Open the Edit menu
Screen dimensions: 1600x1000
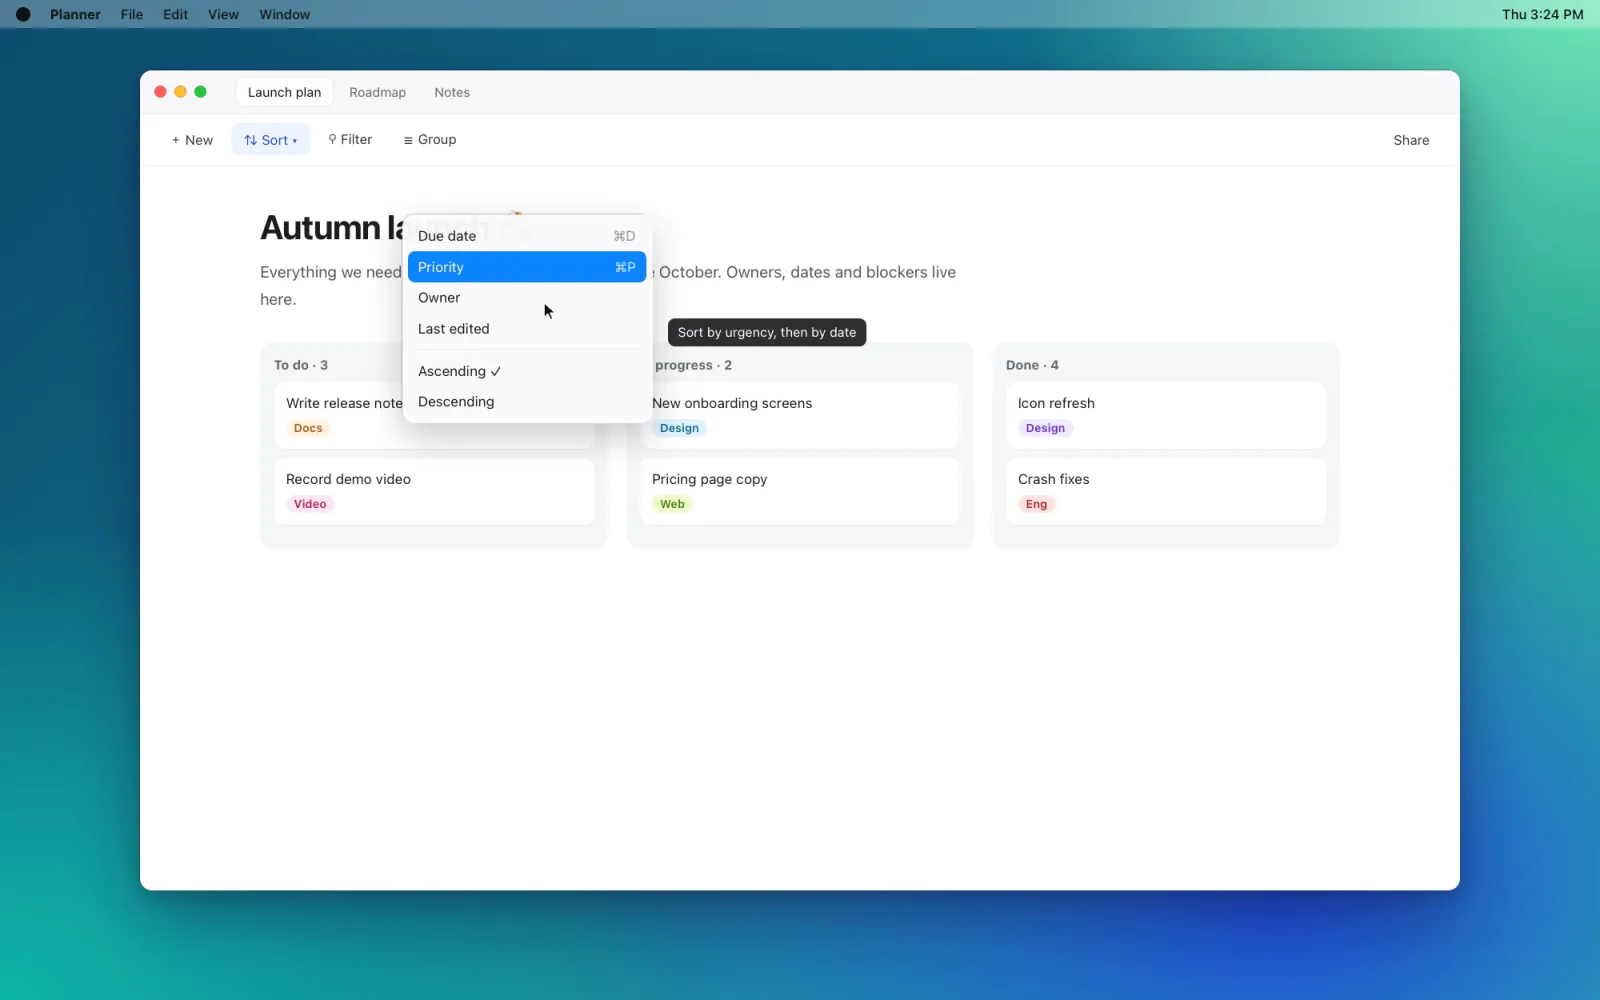176,14
